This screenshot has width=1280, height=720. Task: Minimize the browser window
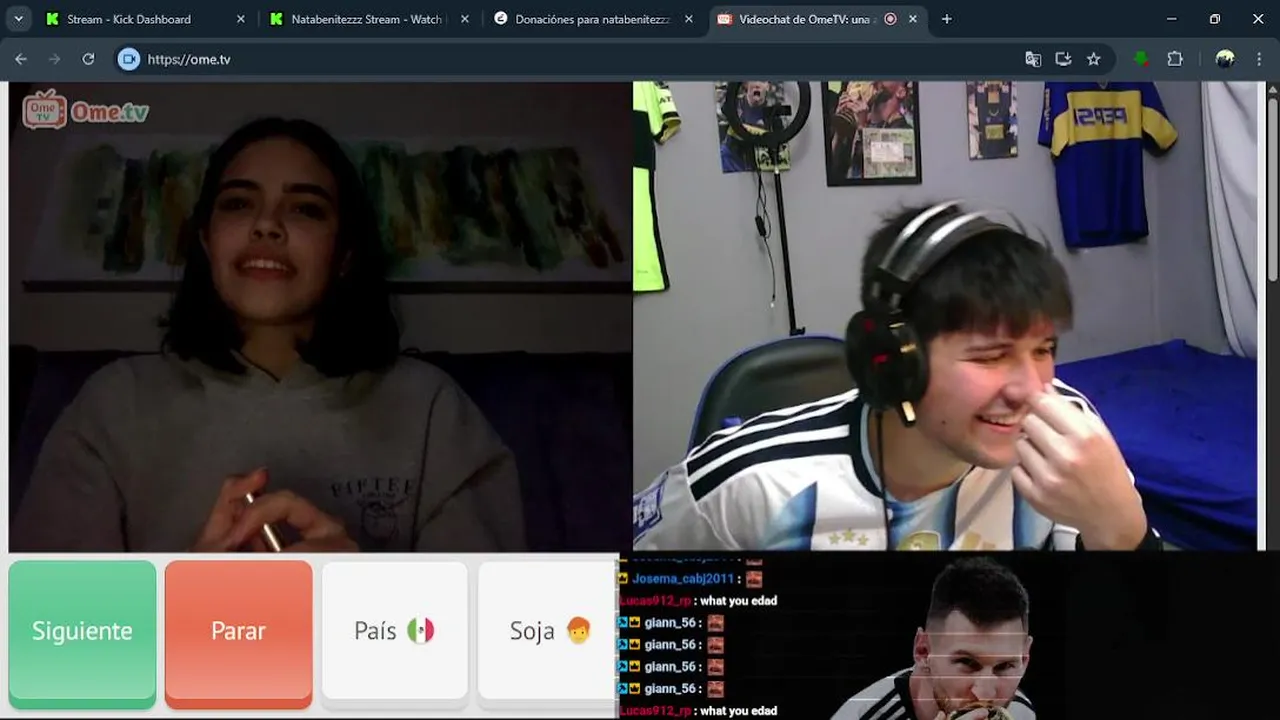(x=1171, y=19)
